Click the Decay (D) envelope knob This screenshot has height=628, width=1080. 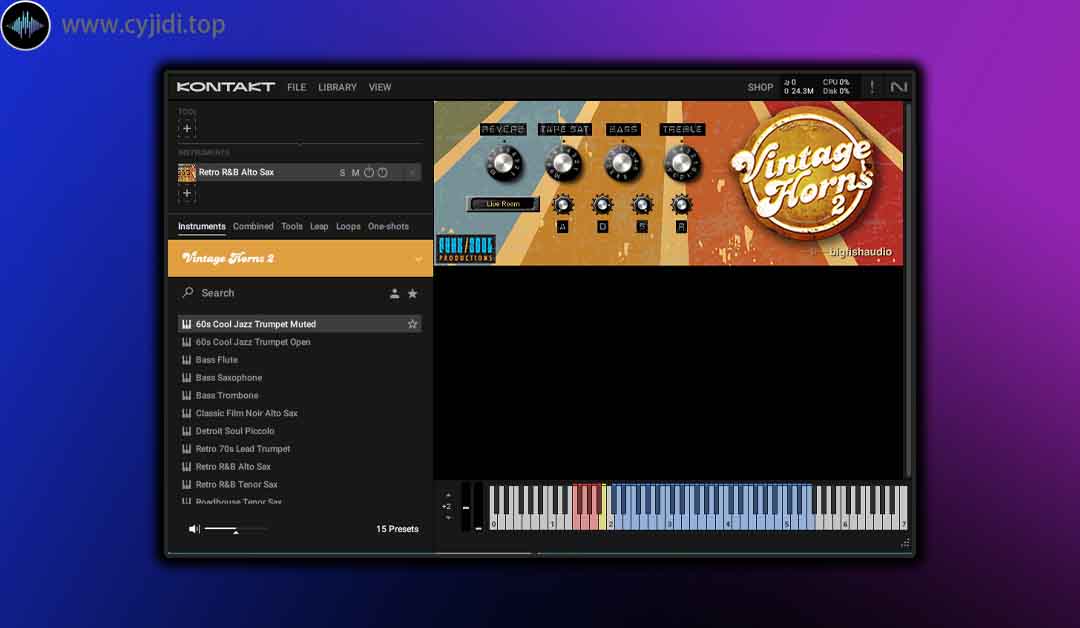point(602,205)
